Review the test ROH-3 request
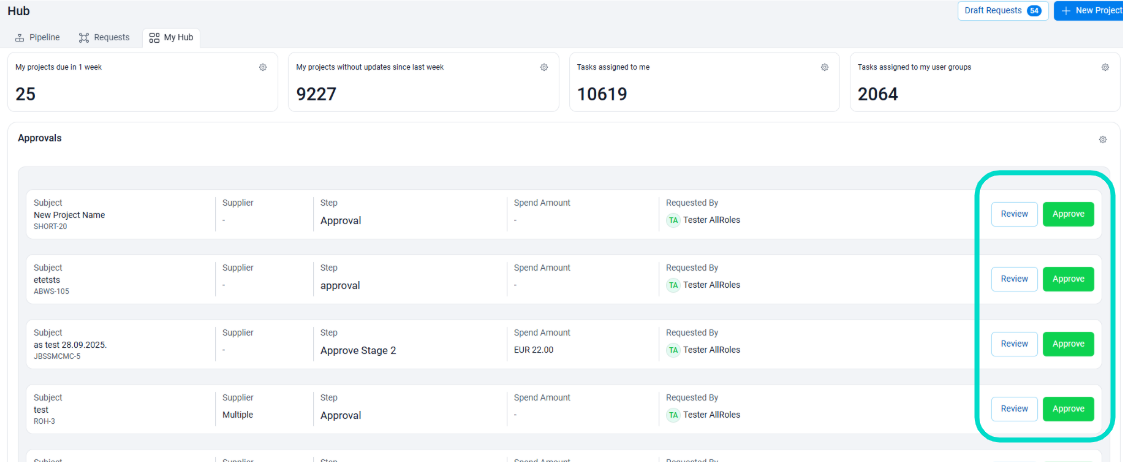The image size is (1123, 462). pos(1014,409)
